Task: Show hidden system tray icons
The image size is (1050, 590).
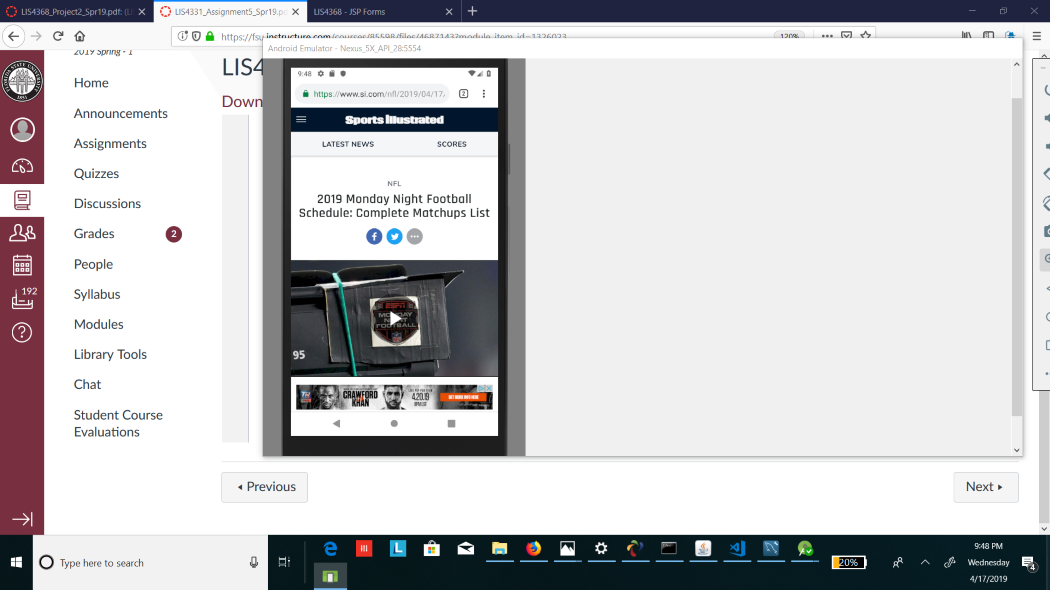Action: (925, 563)
